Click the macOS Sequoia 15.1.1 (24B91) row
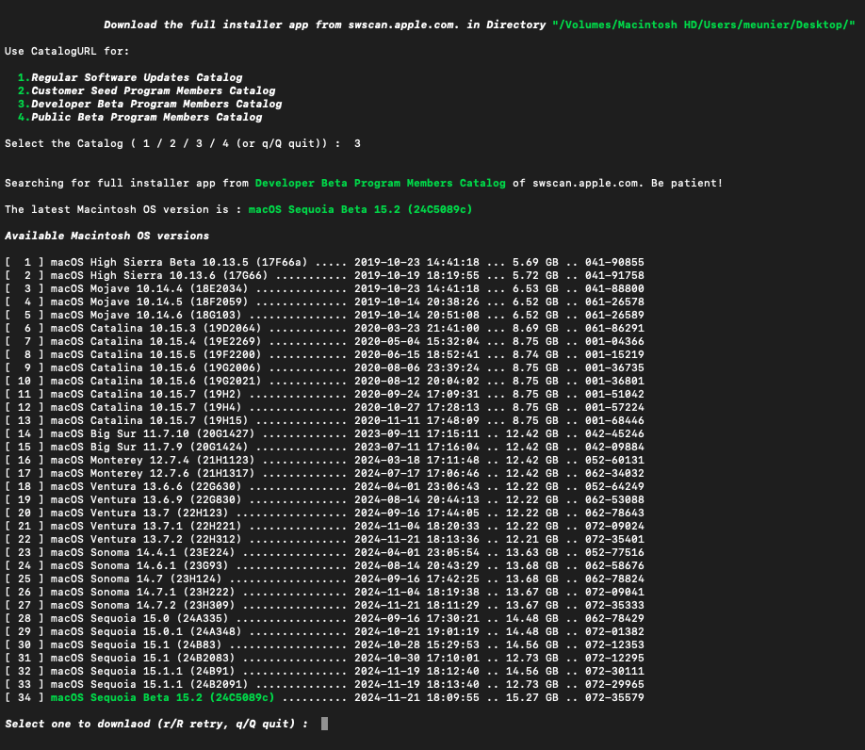Viewport: 865px width, 750px height. 324,672
